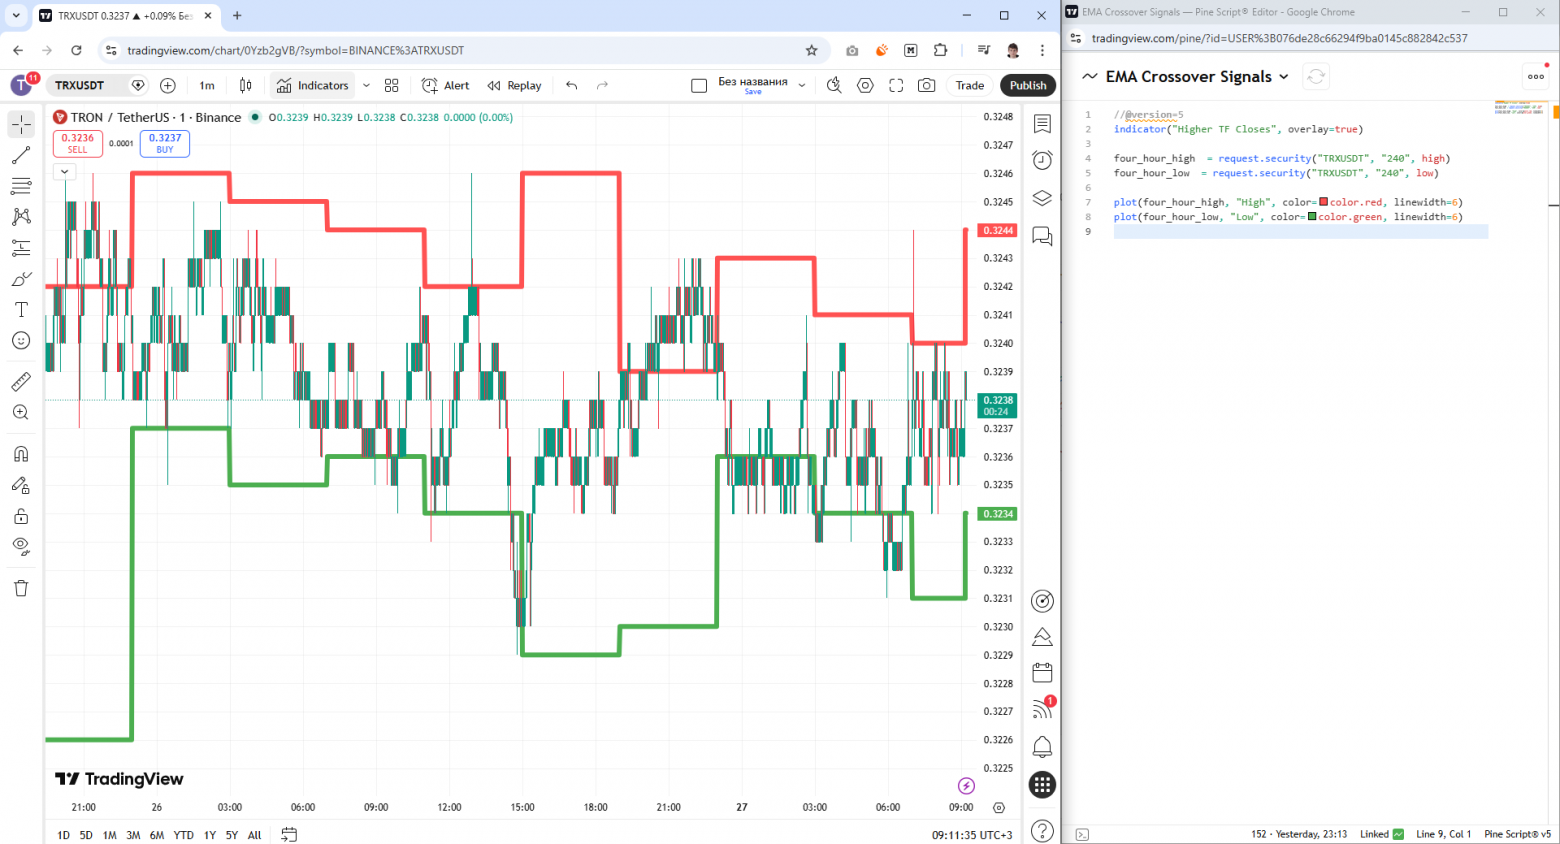Select the All date range

[255, 835]
